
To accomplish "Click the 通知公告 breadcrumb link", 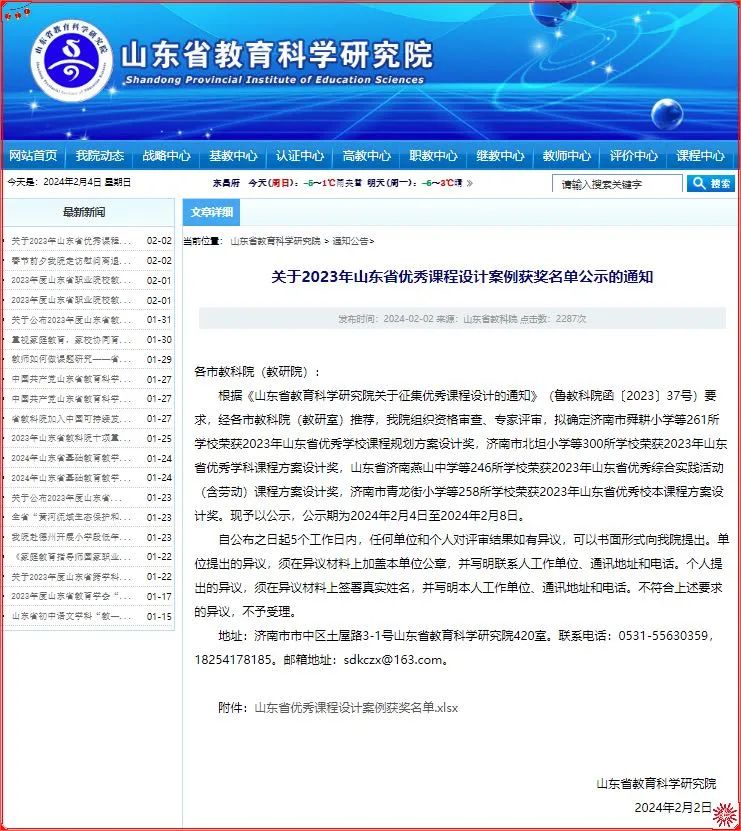I will click(350, 241).
